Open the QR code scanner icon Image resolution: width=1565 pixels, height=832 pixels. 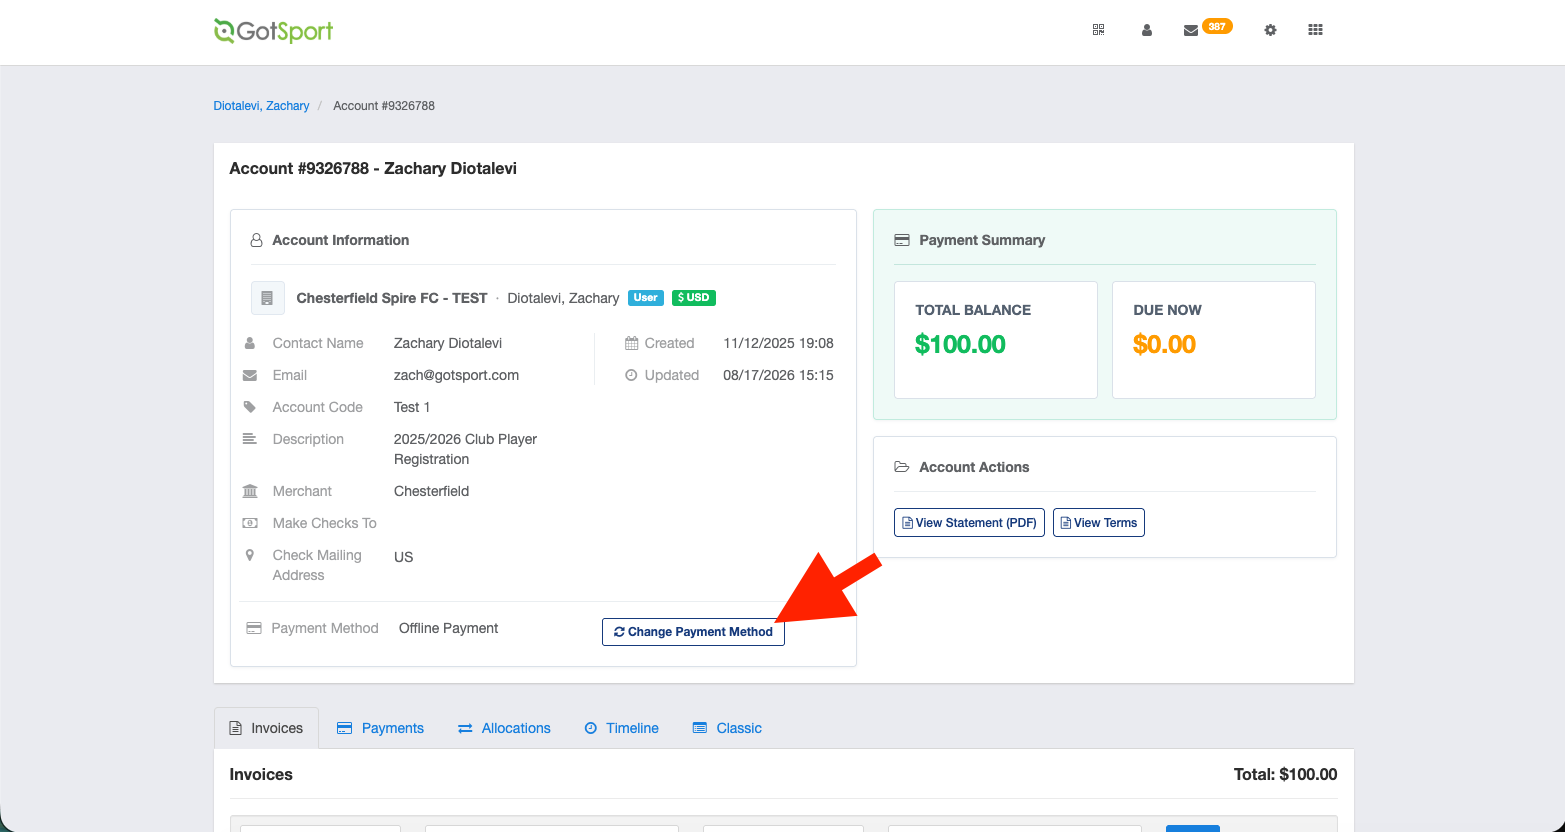(x=1098, y=30)
